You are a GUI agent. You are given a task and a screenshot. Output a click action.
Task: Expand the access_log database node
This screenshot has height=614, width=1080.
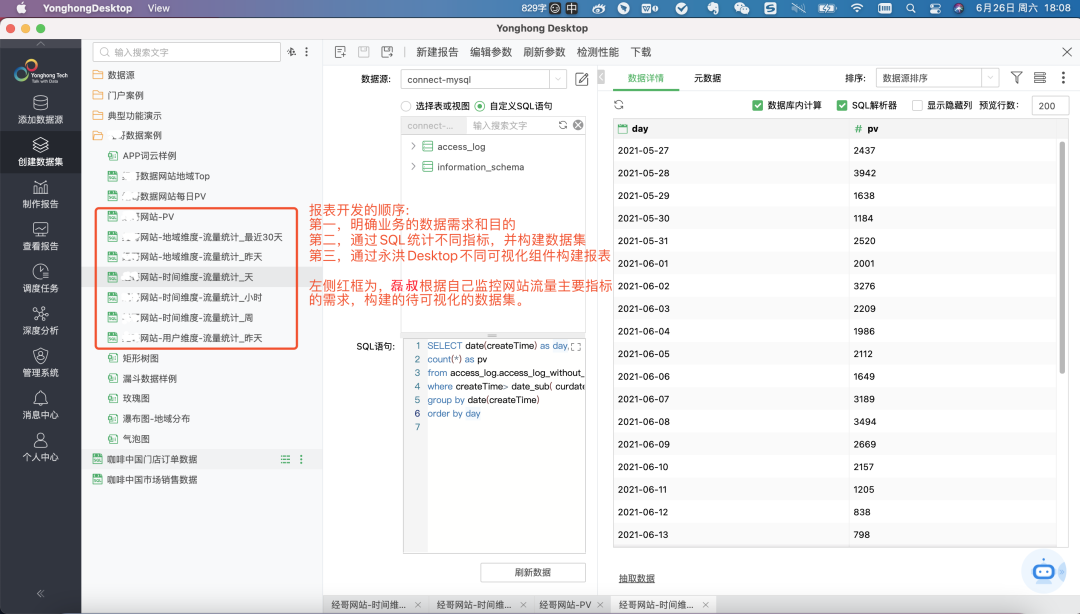413,146
